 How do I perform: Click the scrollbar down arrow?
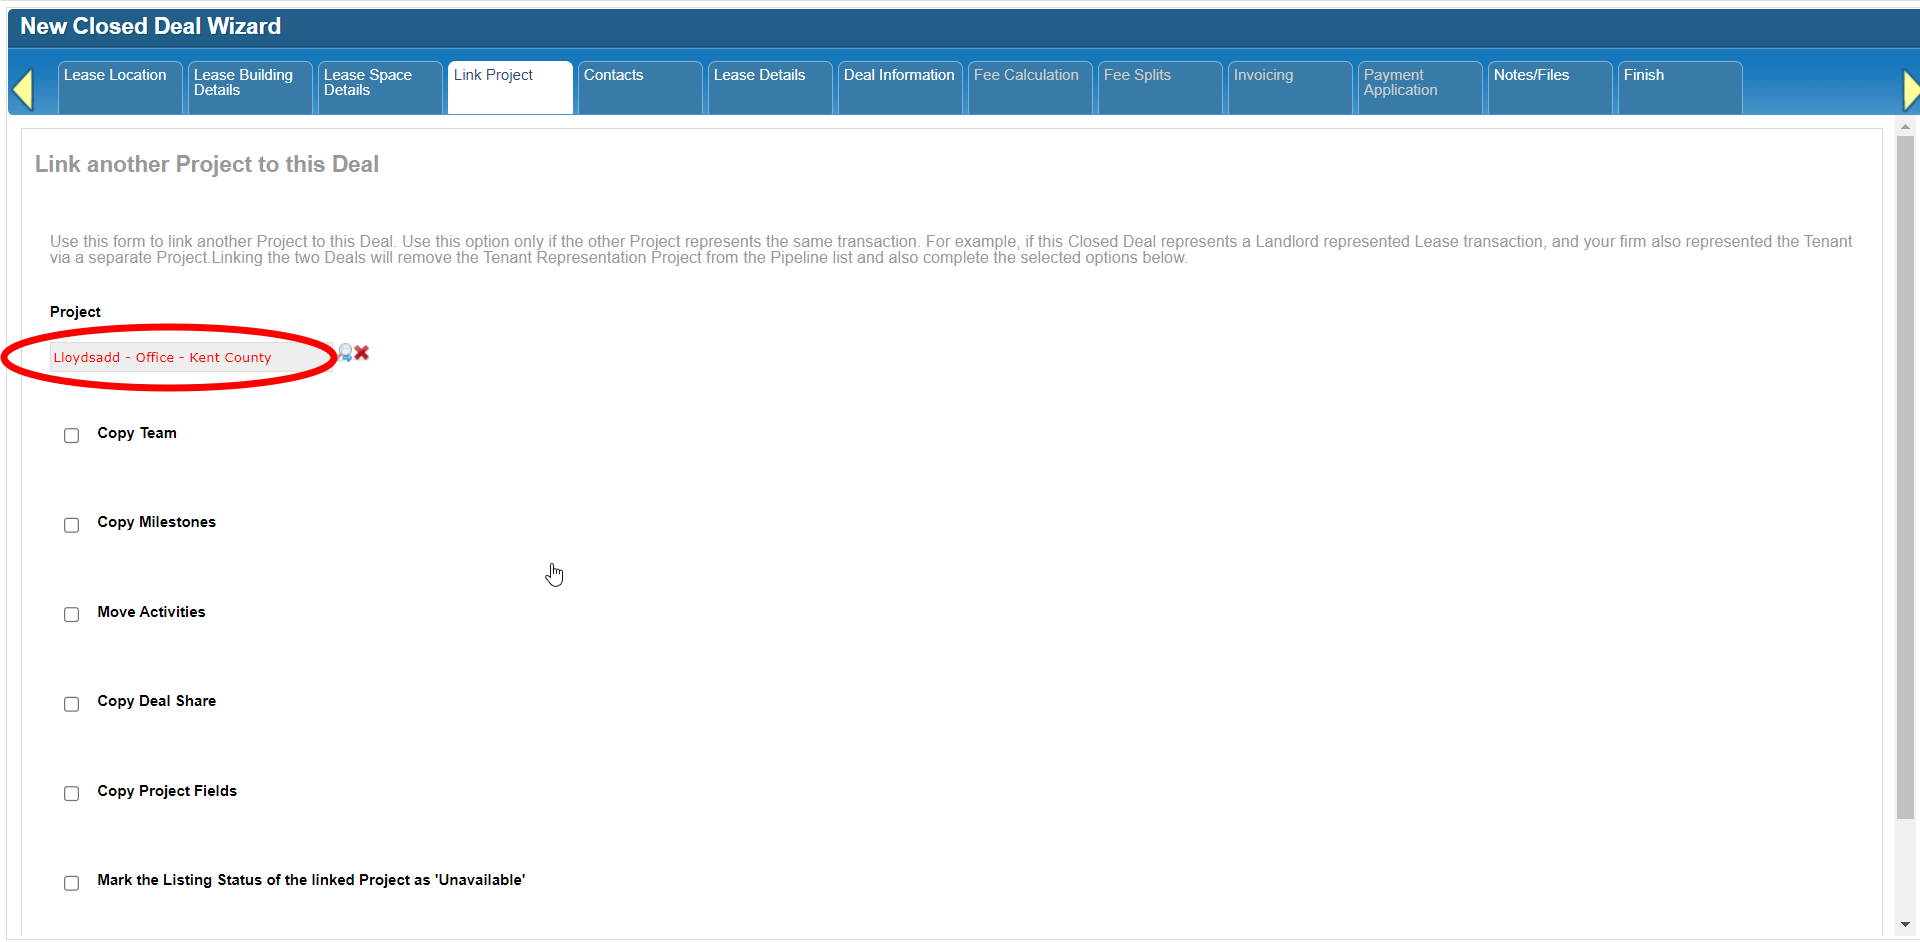1905,925
